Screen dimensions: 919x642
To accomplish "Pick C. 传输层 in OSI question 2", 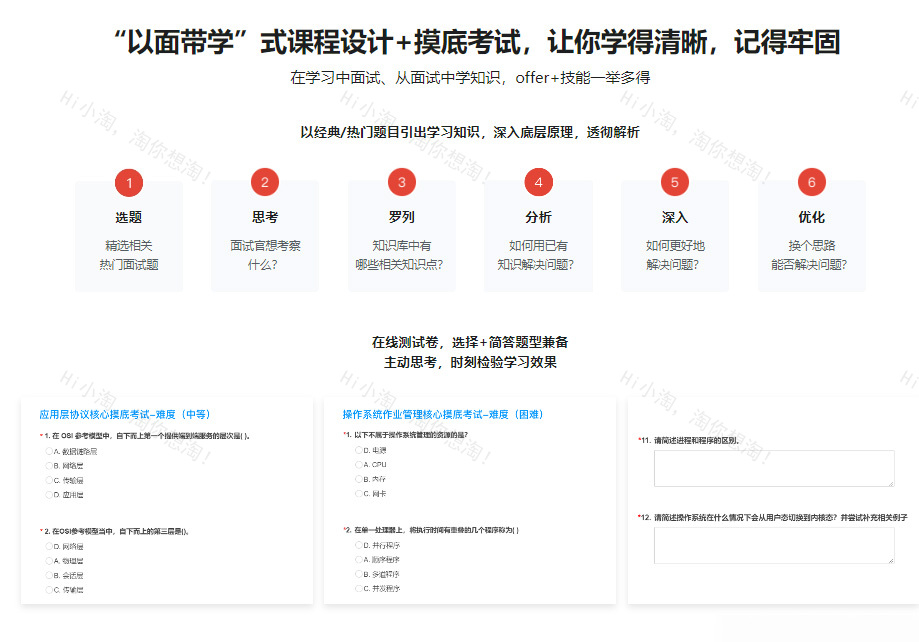I will click(49, 590).
